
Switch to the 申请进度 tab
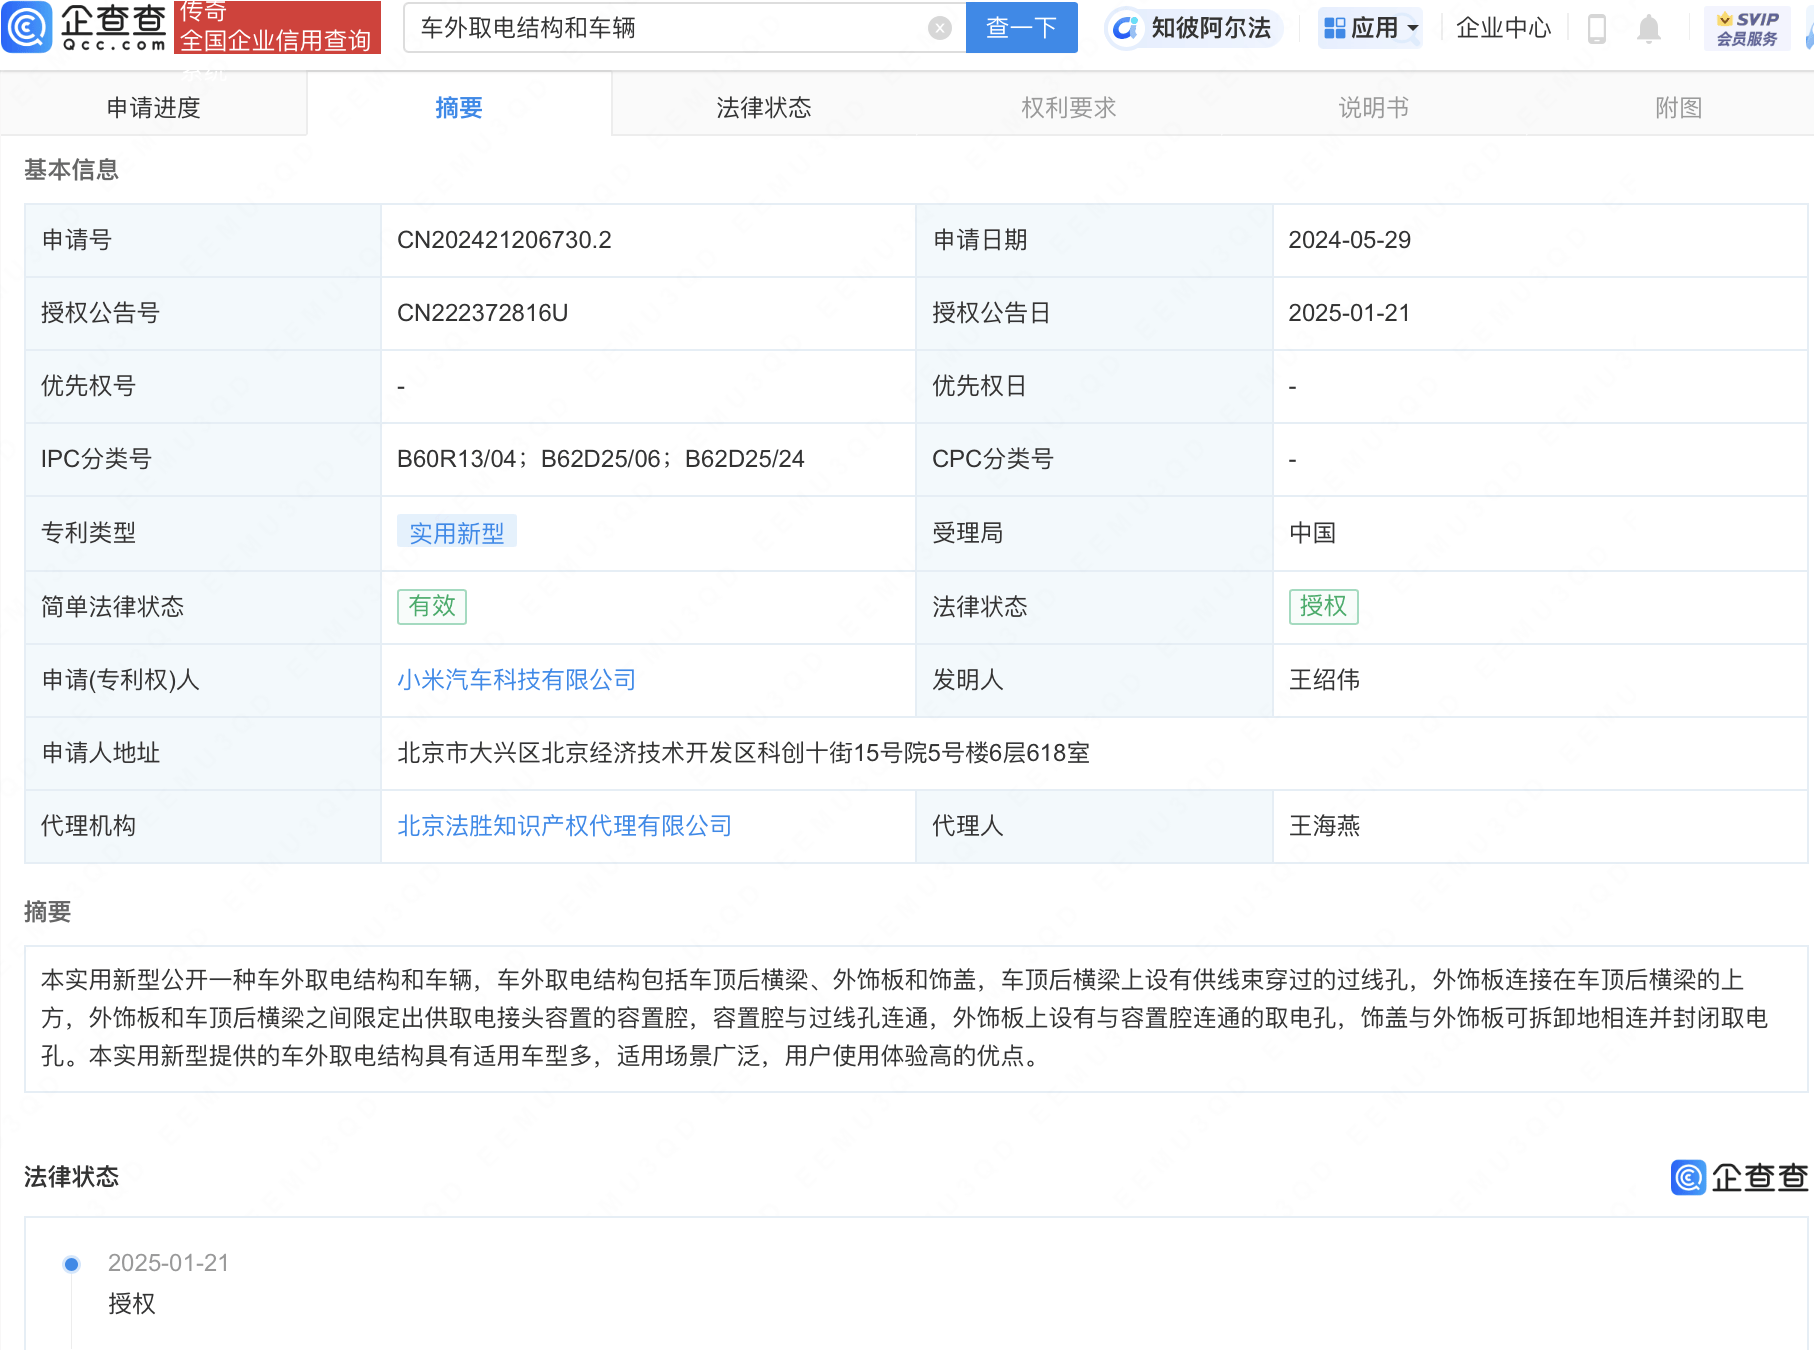(x=153, y=107)
